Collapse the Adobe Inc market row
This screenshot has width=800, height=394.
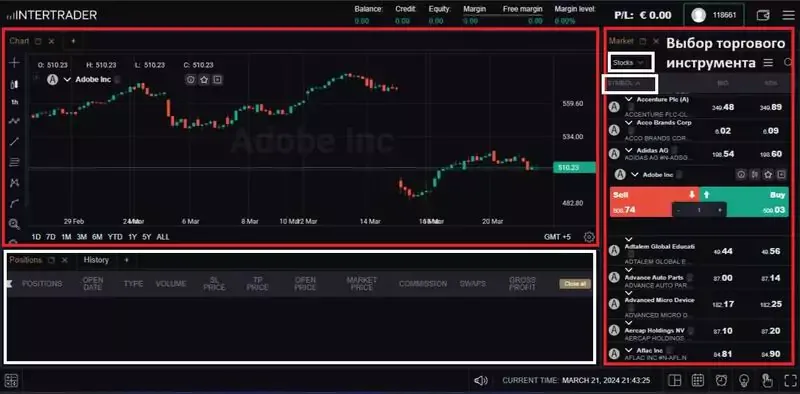pos(635,175)
